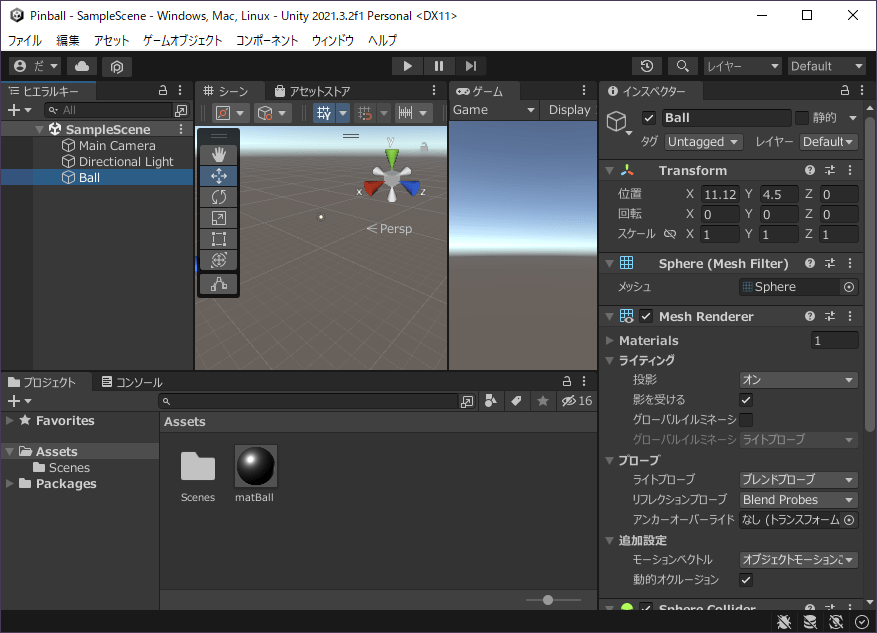Open Transform component more options menu
877x633 pixels.
pyautogui.click(x=850, y=171)
